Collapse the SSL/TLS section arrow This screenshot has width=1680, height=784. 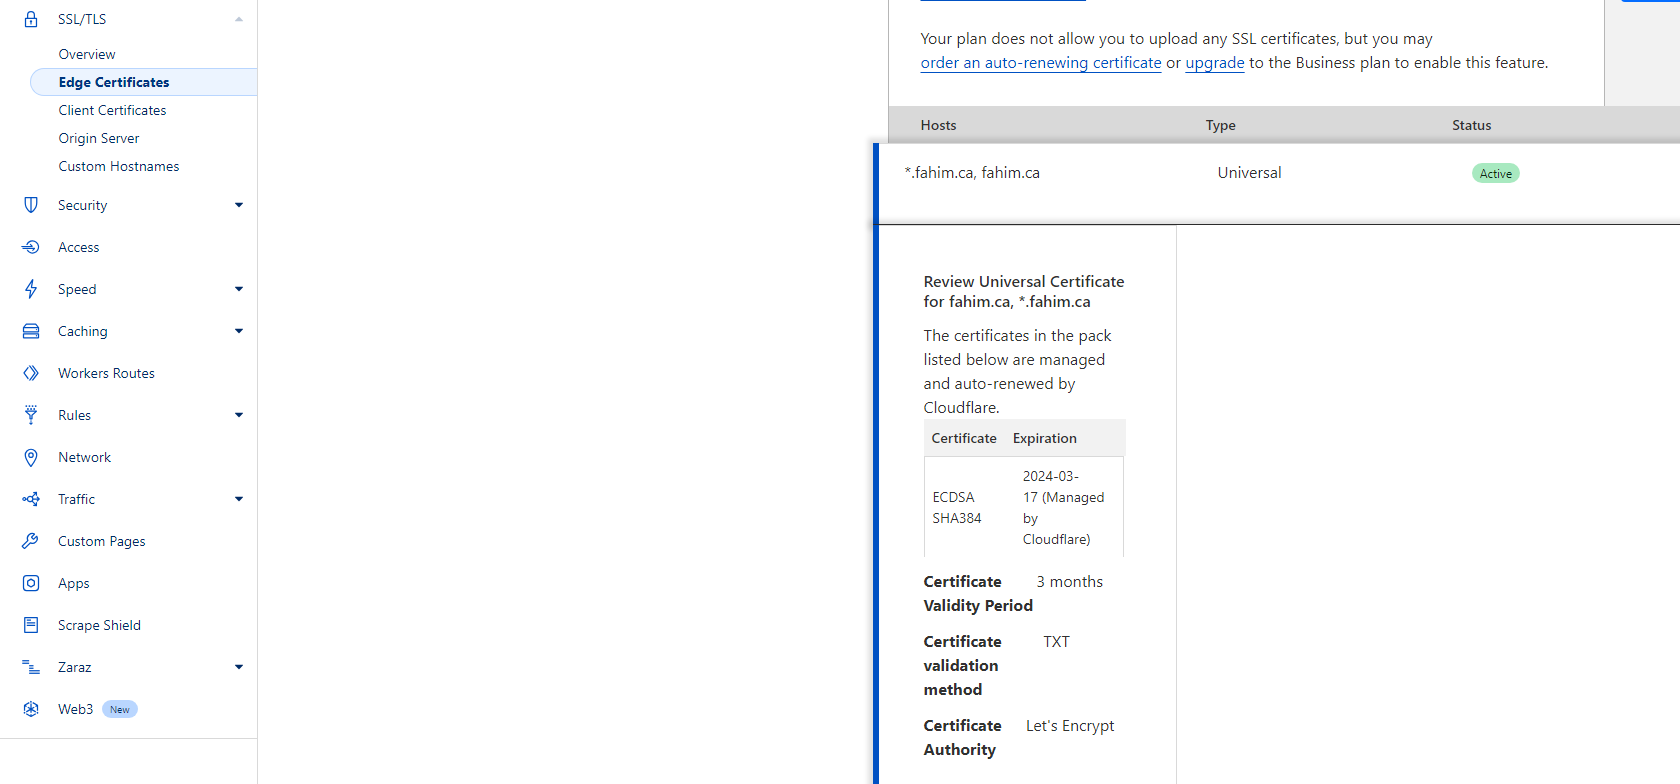click(x=239, y=19)
